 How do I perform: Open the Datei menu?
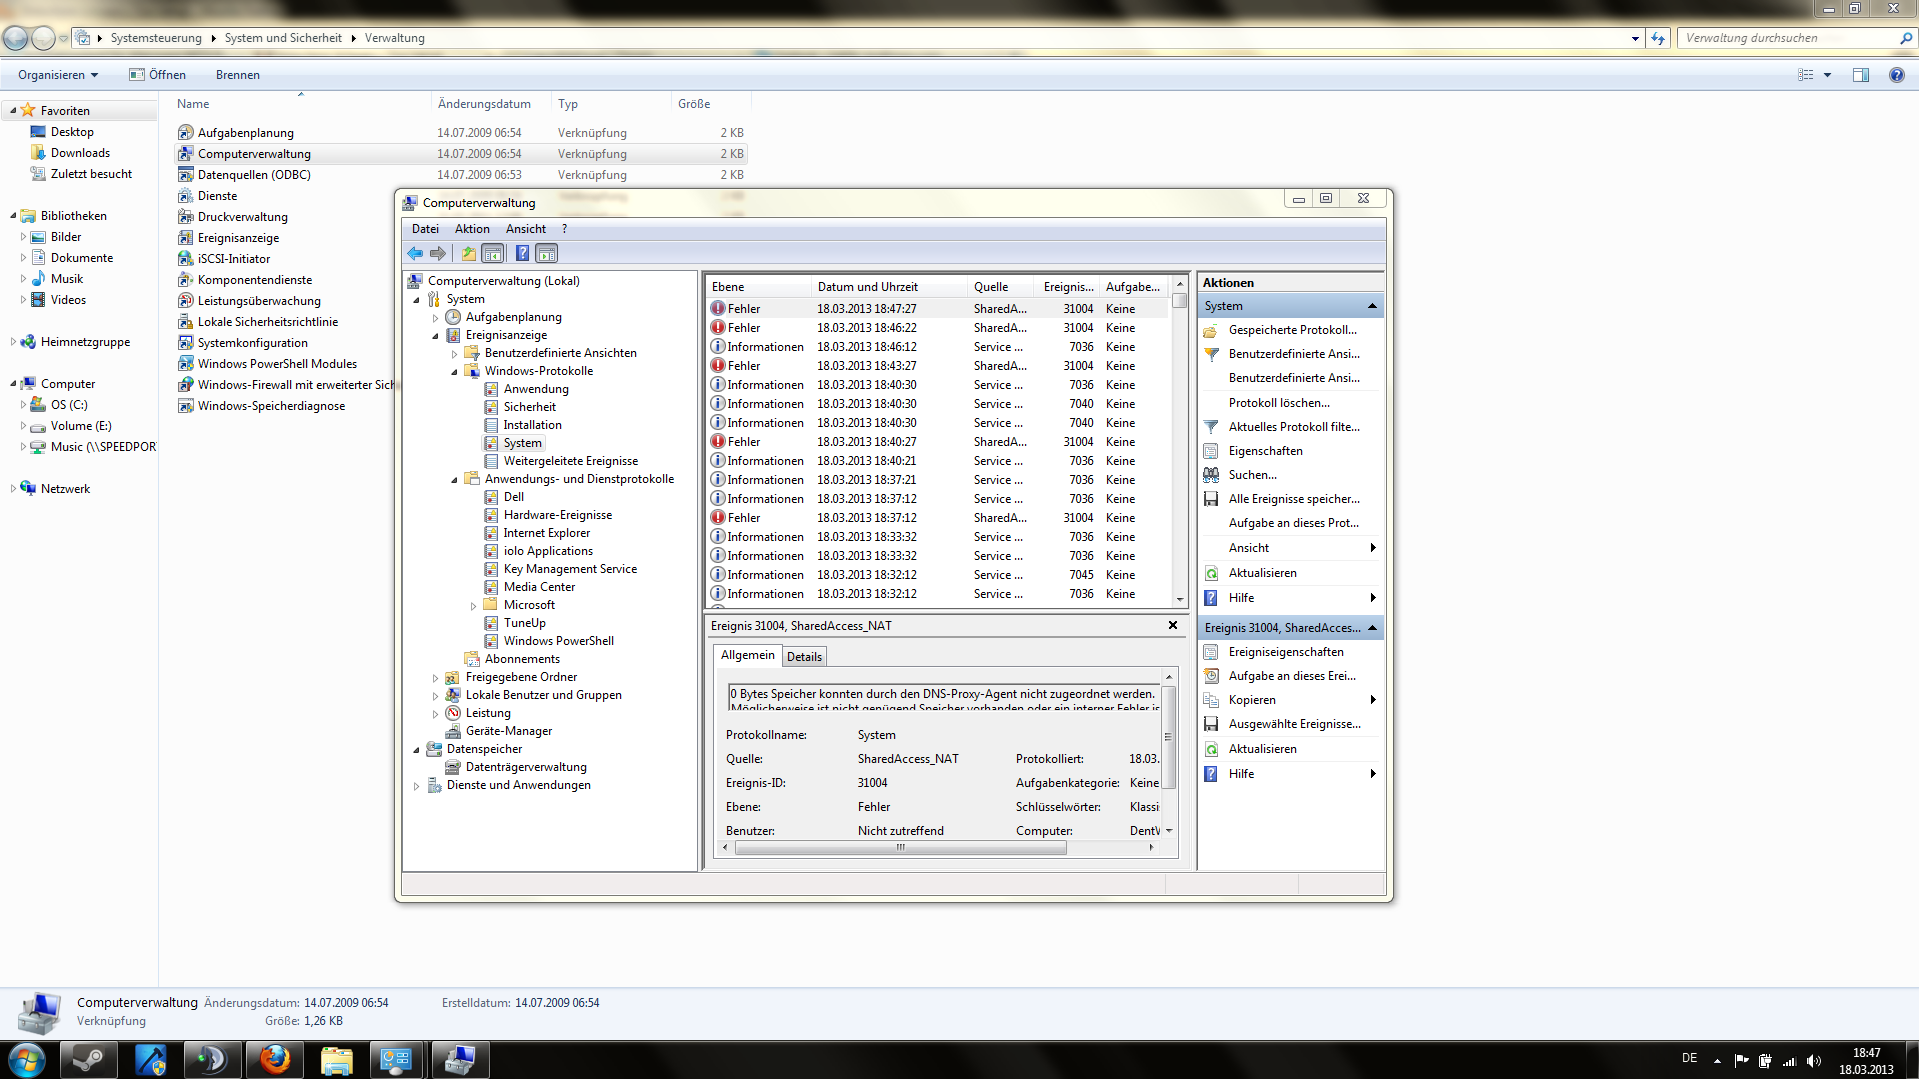click(425, 229)
